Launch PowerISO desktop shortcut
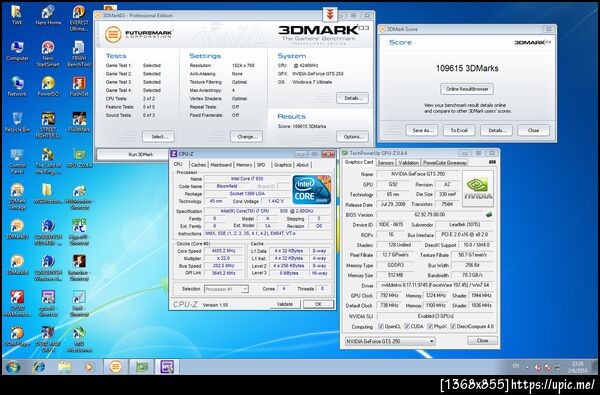 point(48,86)
